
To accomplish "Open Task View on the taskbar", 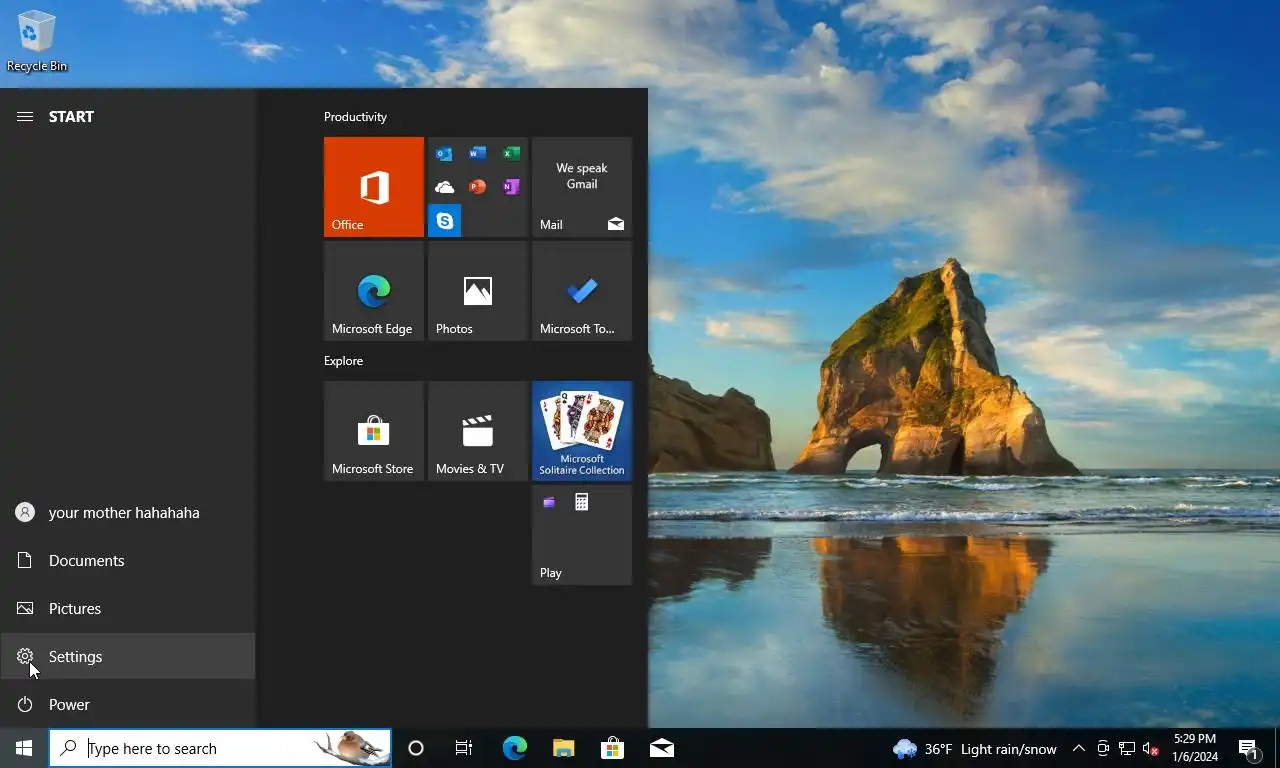I will click(464, 748).
